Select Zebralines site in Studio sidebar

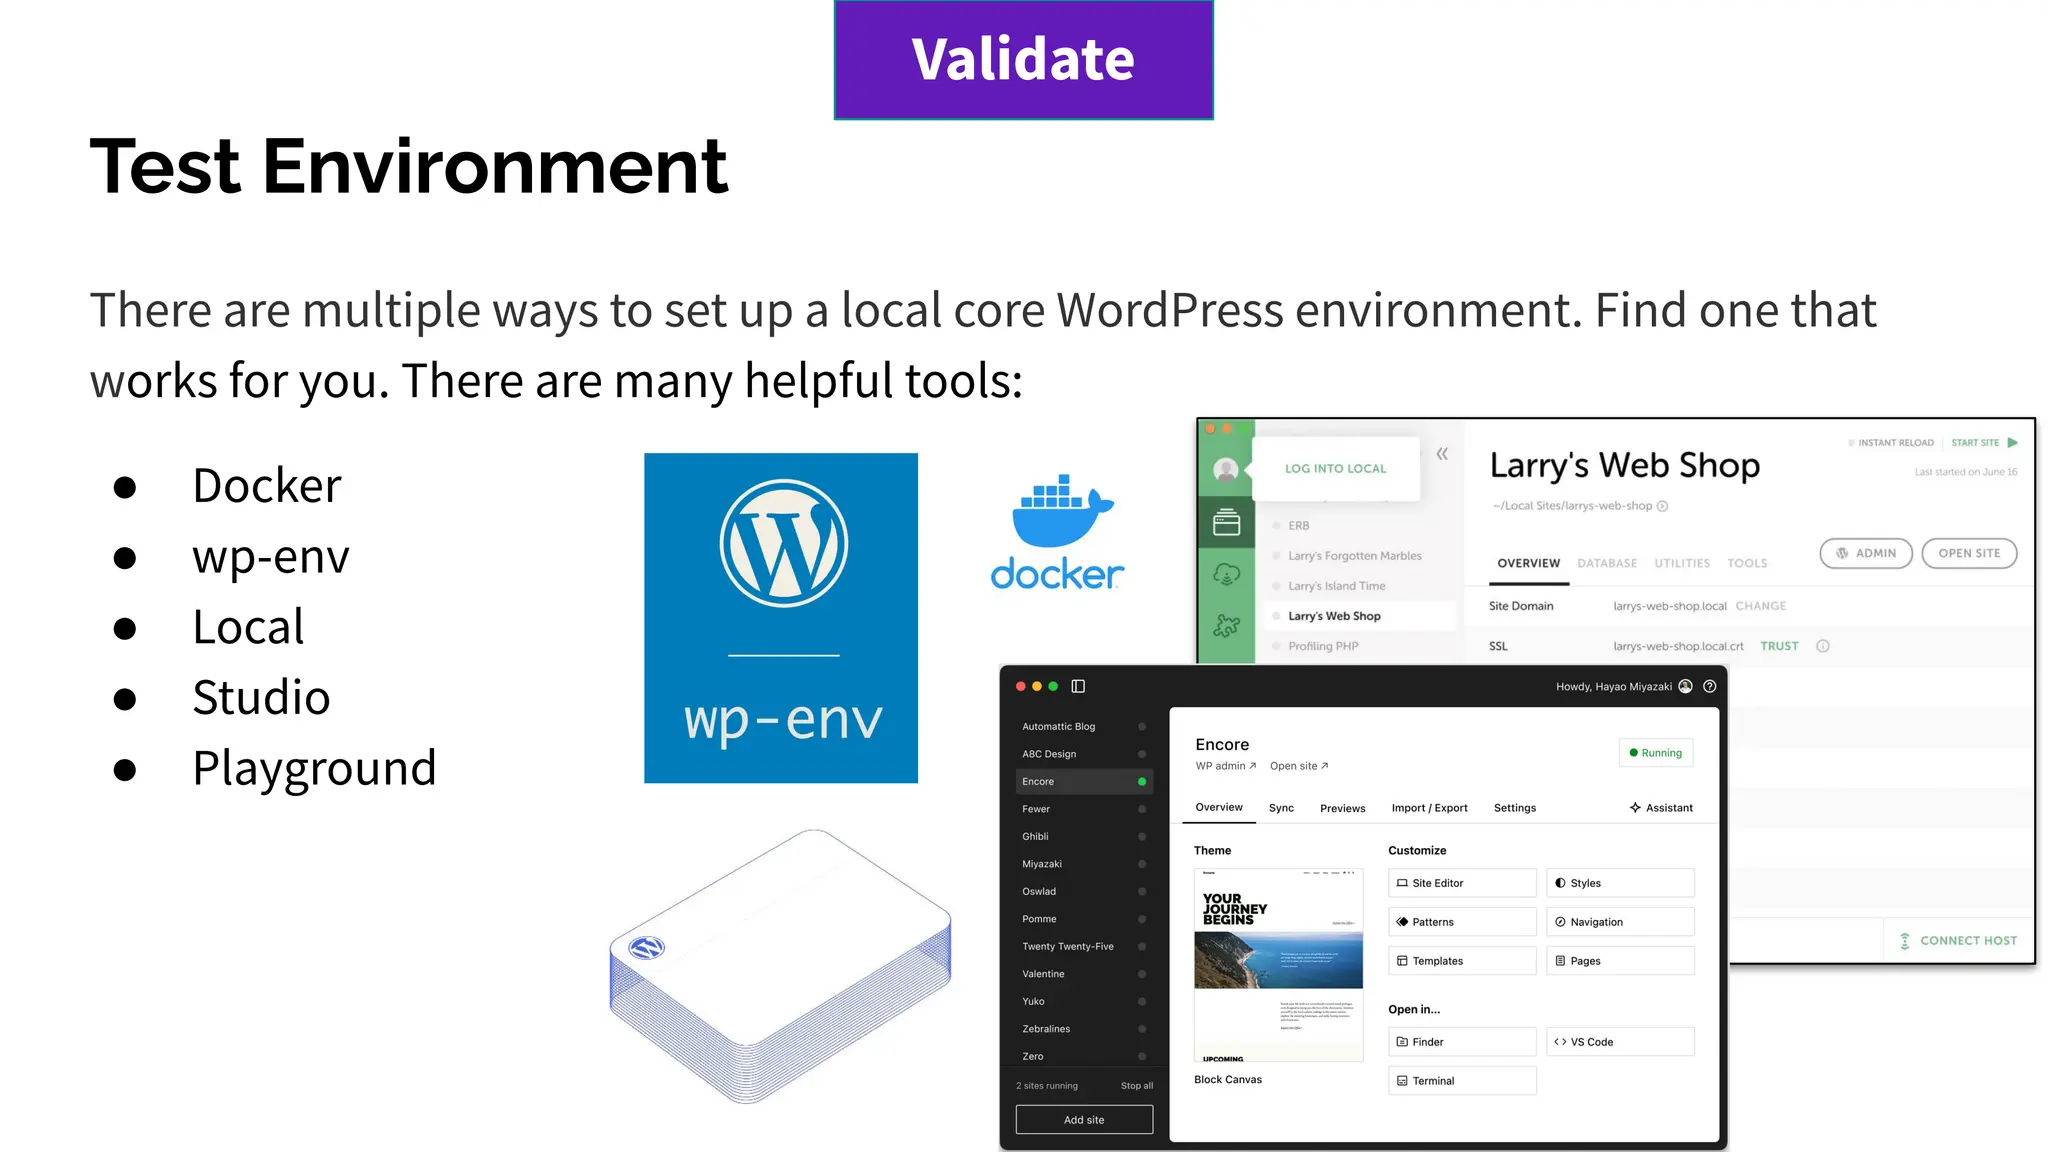(x=1084, y=1029)
